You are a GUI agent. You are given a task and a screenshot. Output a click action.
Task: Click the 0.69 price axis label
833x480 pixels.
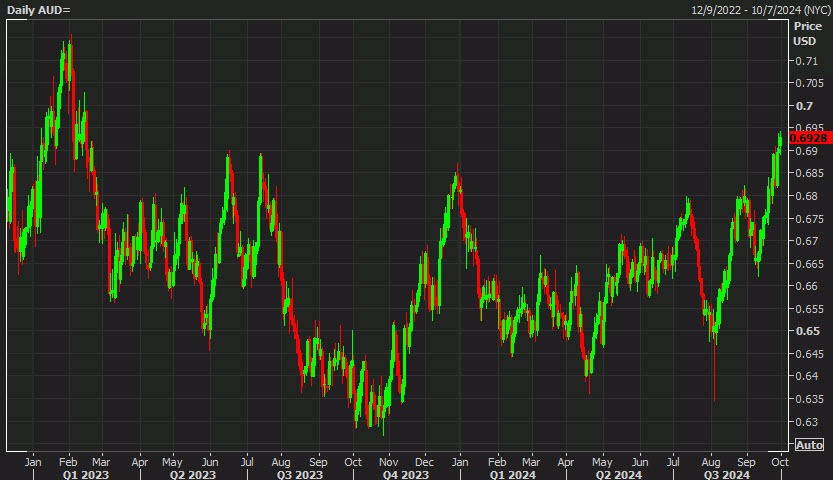tap(806, 151)
